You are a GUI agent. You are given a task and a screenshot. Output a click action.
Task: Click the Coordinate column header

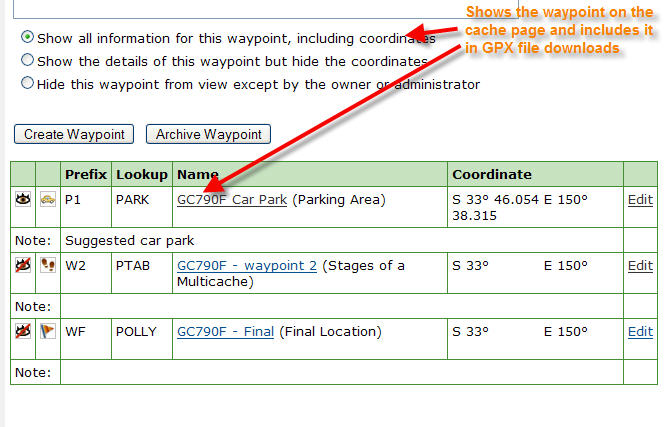click(x=491, y=174)
